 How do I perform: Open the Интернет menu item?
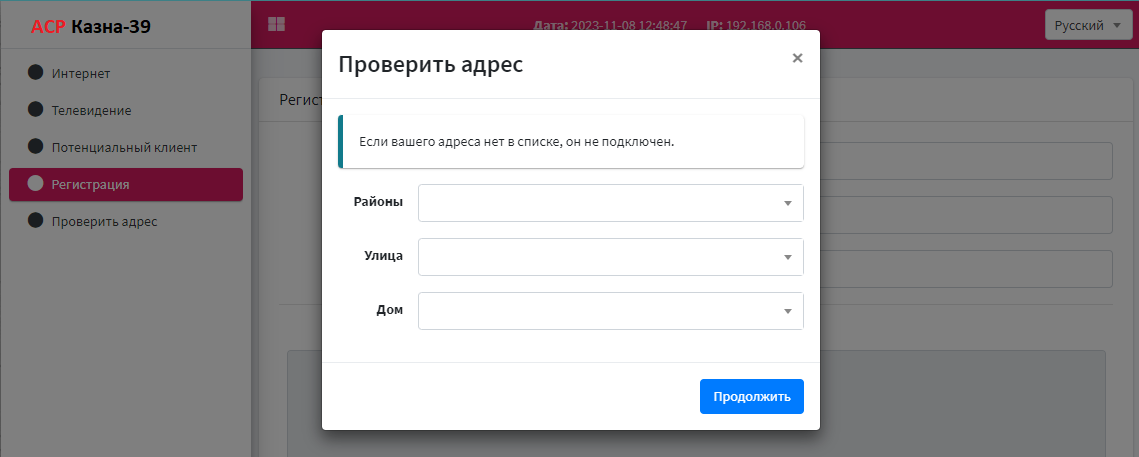pos(81,73)
